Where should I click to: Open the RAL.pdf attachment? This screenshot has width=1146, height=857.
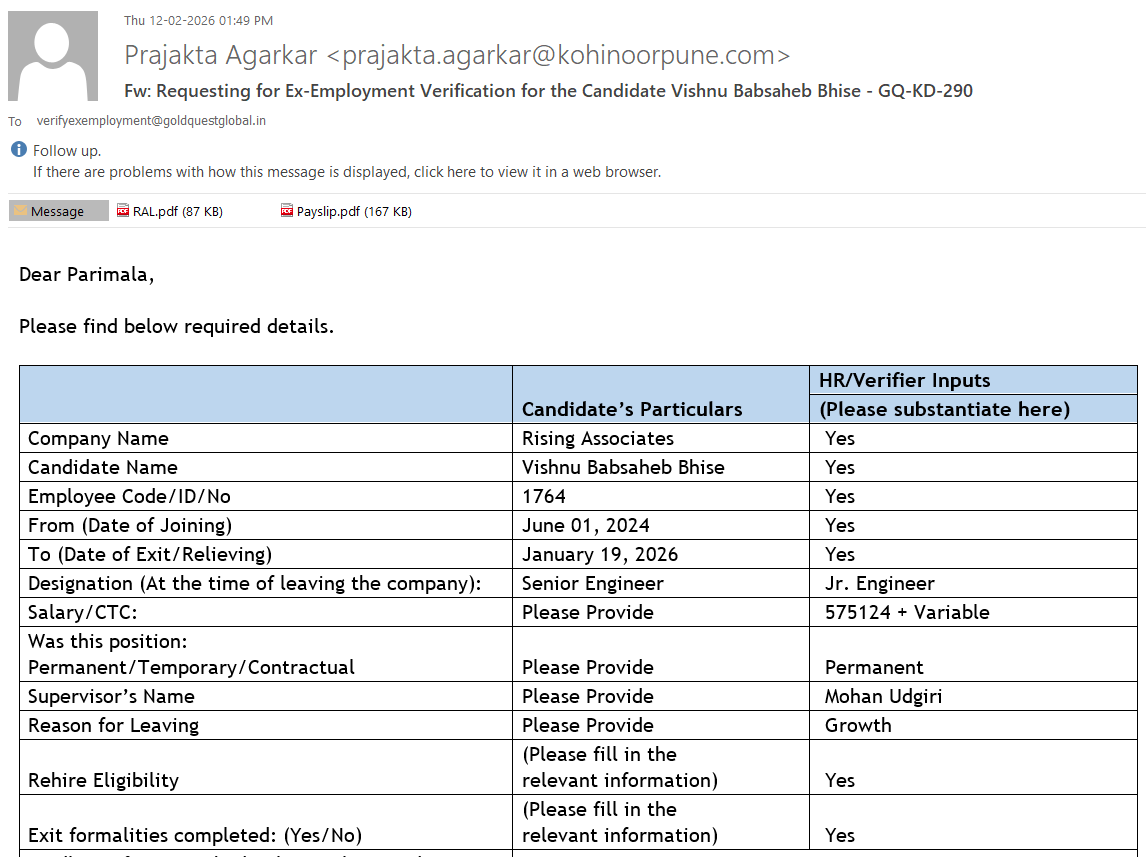pyautogui.click(x=177, y=211)
